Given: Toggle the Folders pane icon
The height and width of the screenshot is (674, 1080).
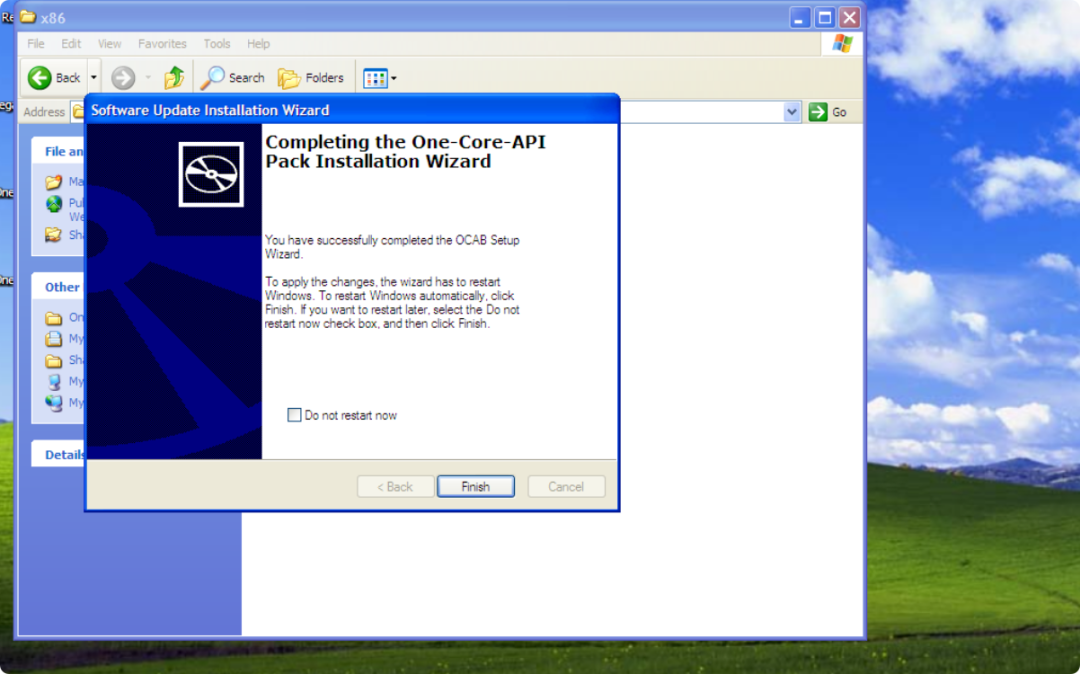Looking at the screenshot, I should [x=289, y=78].
